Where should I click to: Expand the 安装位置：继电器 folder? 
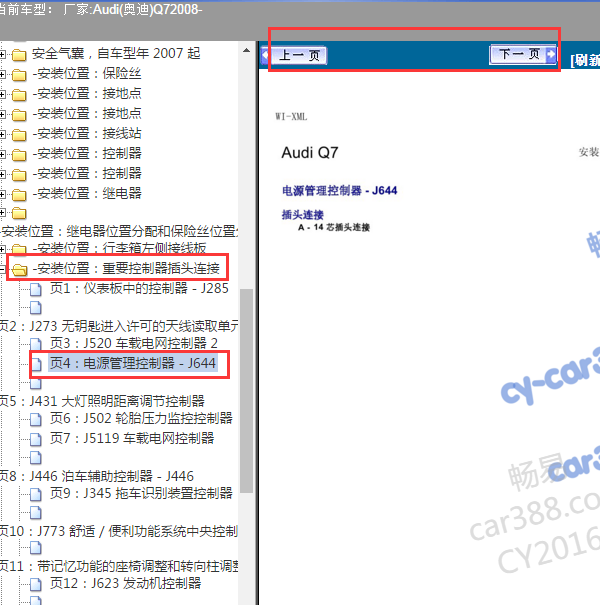2,194
